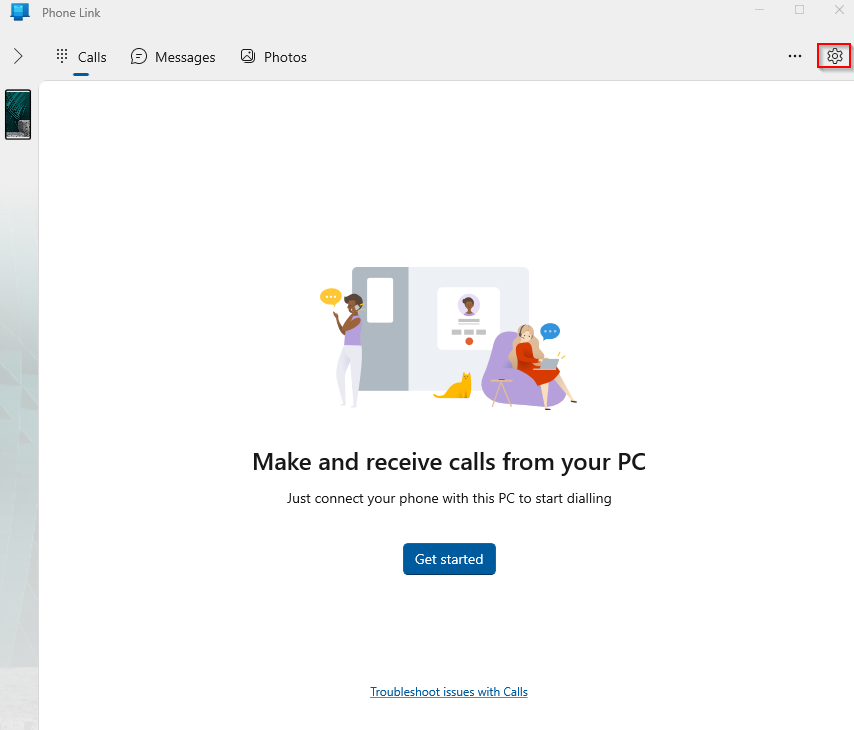The height and width of the screenshot is (730, 854).
Task: Select the phone device thumbnail
Action: (18, 114)
